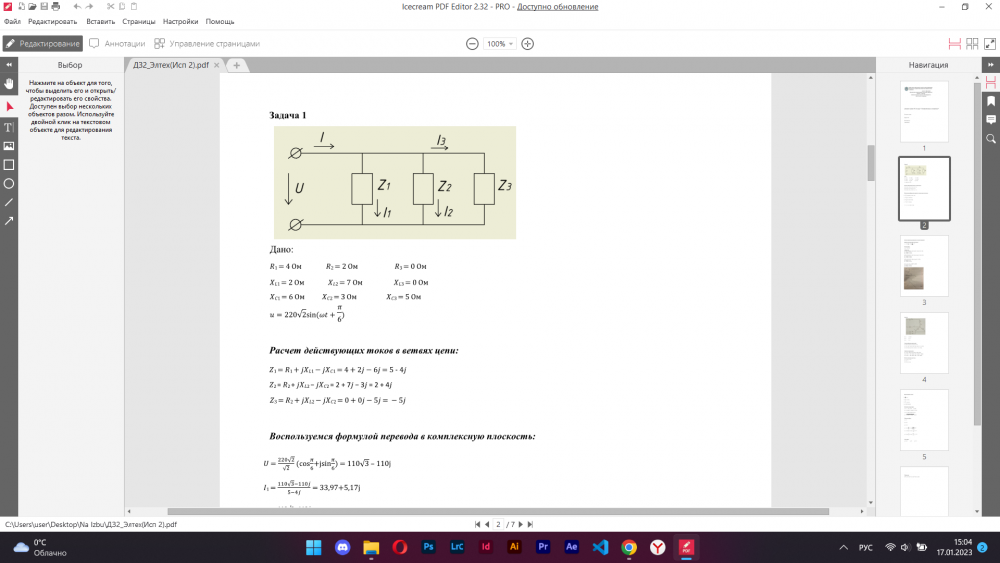The image size is (1000, 563).
Task: Open the Настройки menu
Action: click(x=180, y=21)
